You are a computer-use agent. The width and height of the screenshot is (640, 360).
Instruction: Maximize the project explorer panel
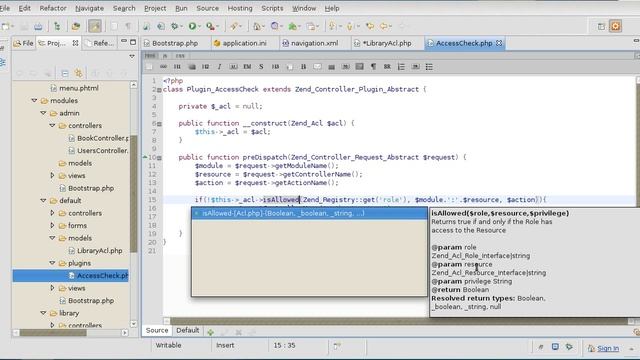click(133, 42)
